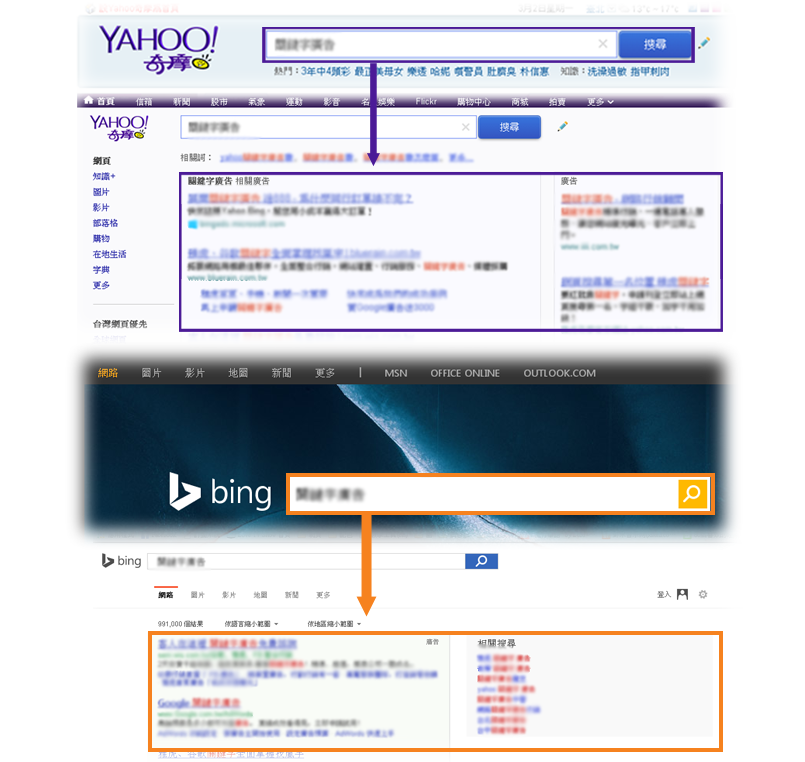The width and height of the screenshot is (805, 762).
Task: Open Bing settings gear icon
Action: 703,594
